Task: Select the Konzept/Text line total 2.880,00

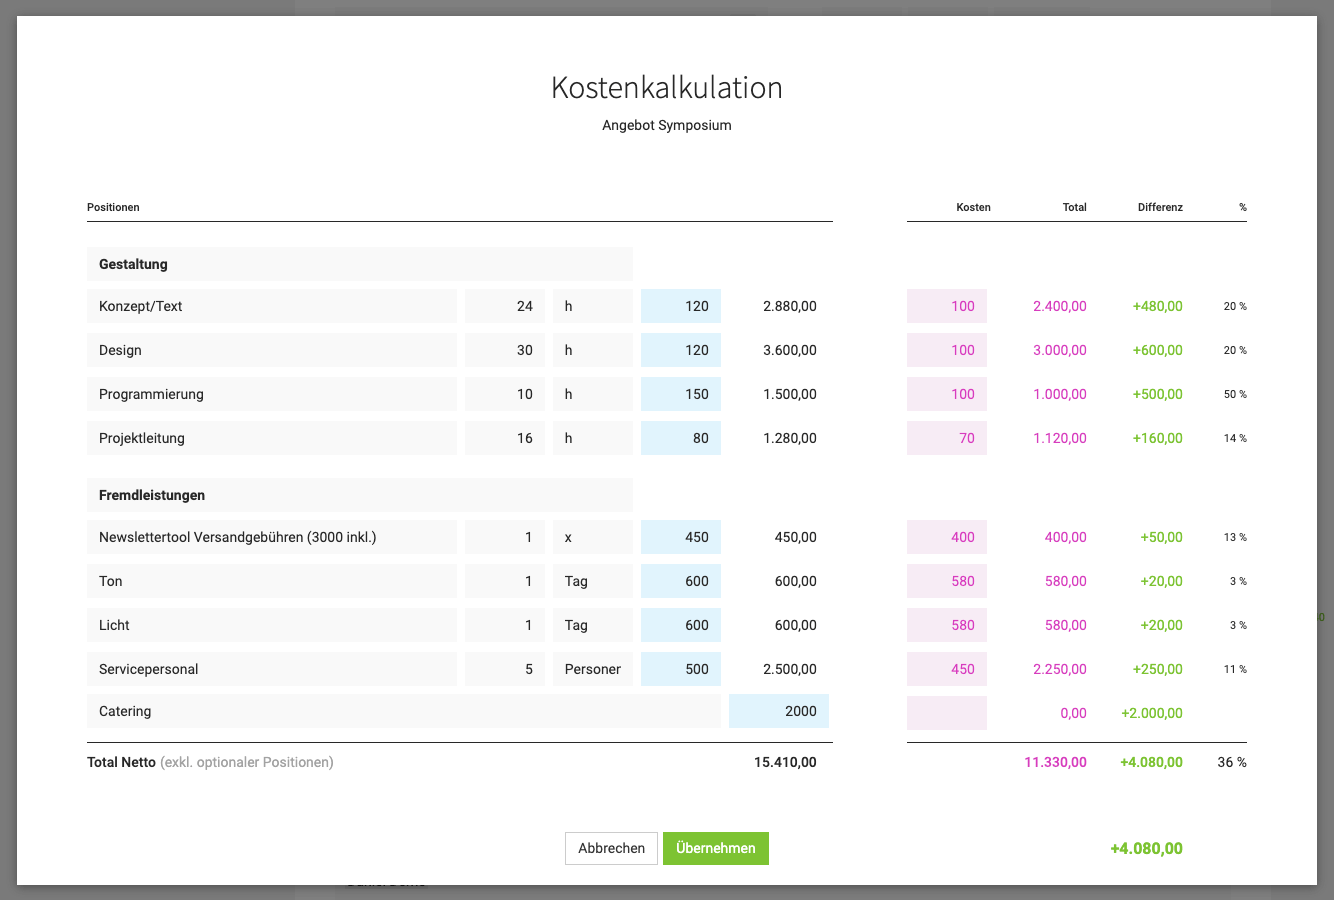Action: pos(789,306)
